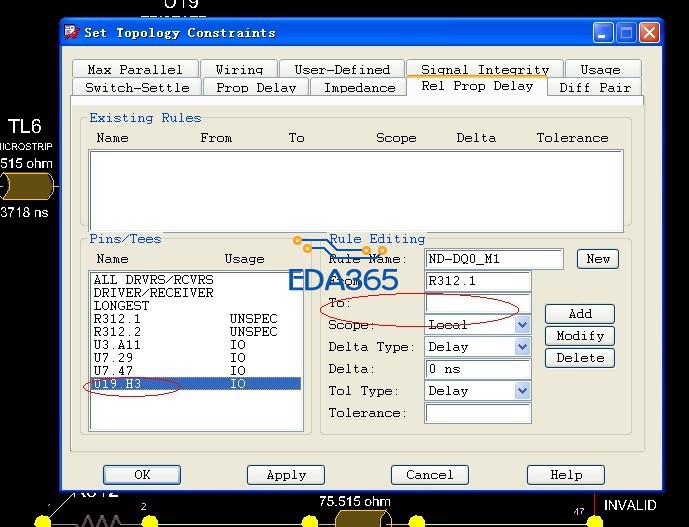This screenshot has width=689, height=527.
Task: Click the Apply button
Action: click(x=286, y=475)
